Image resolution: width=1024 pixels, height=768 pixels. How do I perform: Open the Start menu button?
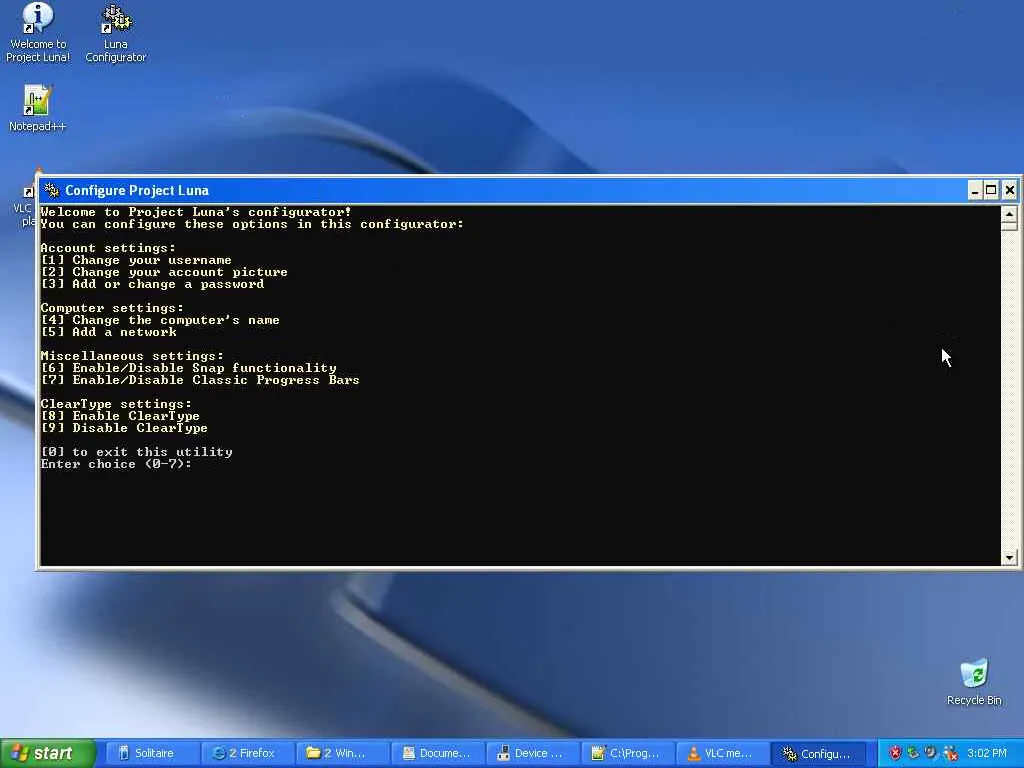tap(47, 753)
